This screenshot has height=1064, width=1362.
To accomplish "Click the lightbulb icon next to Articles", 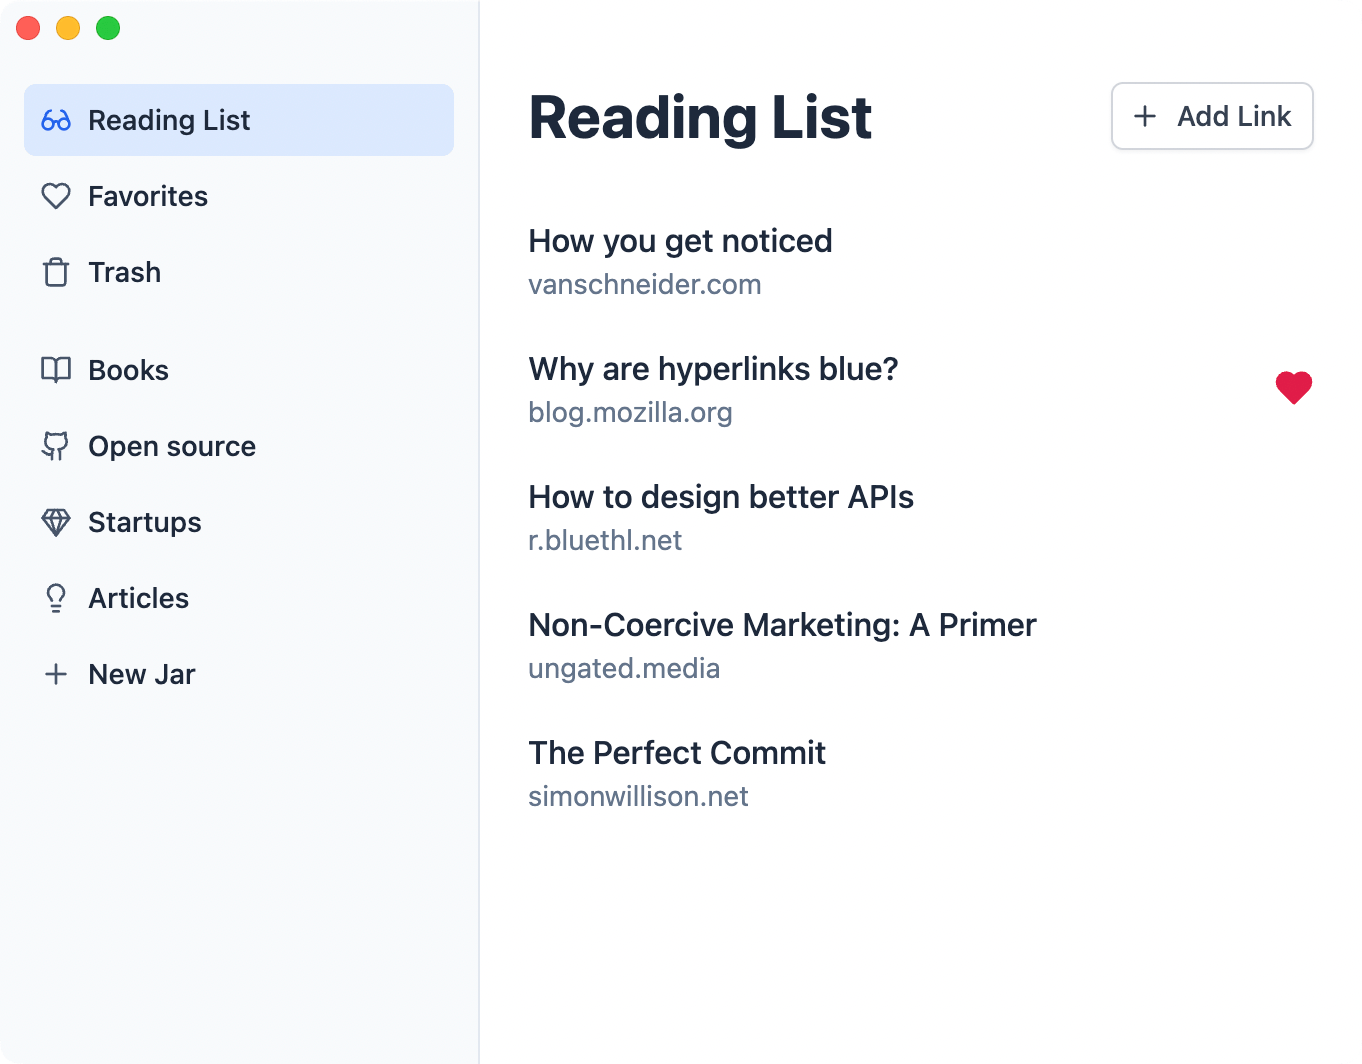I will click(56, 598).
